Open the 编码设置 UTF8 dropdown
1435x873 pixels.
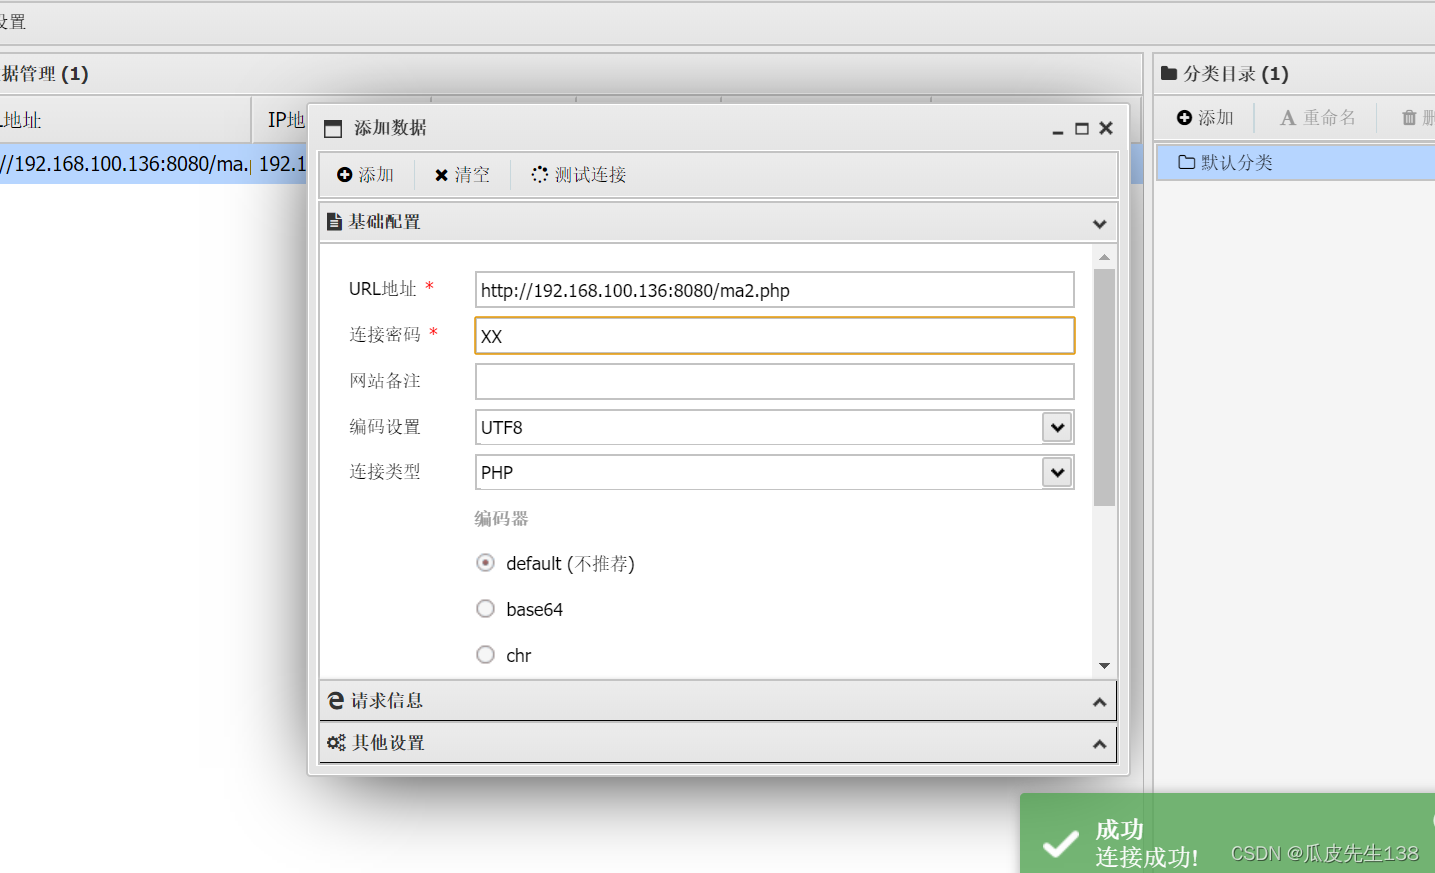coord(1057,426)
